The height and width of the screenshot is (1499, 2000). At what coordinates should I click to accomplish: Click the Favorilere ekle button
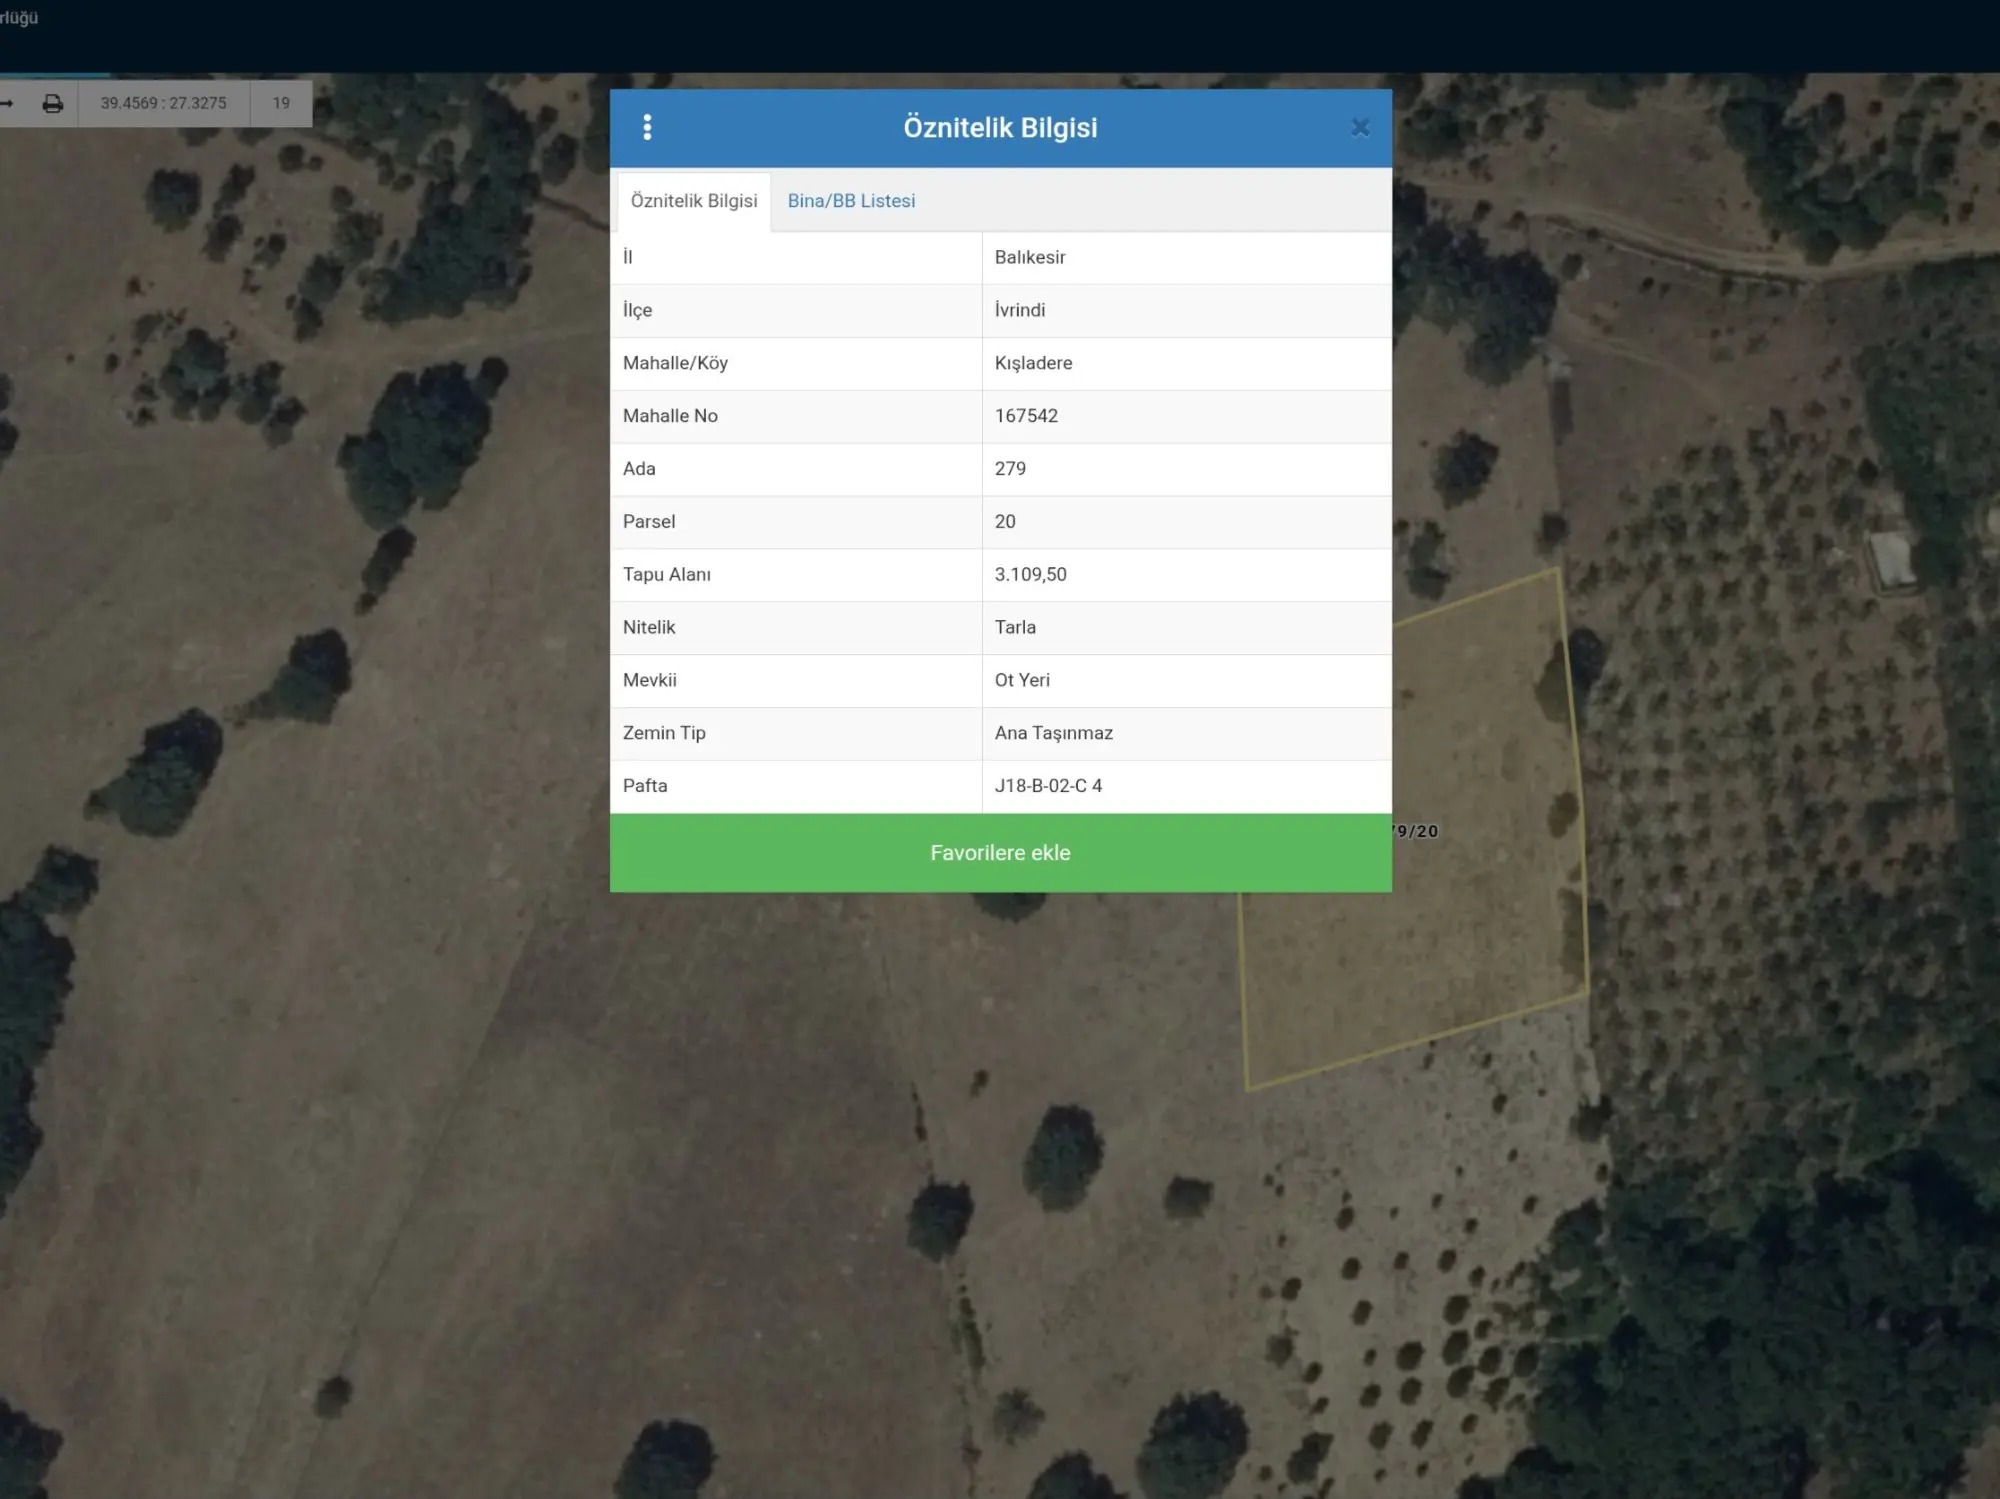tap(1000, 853)
